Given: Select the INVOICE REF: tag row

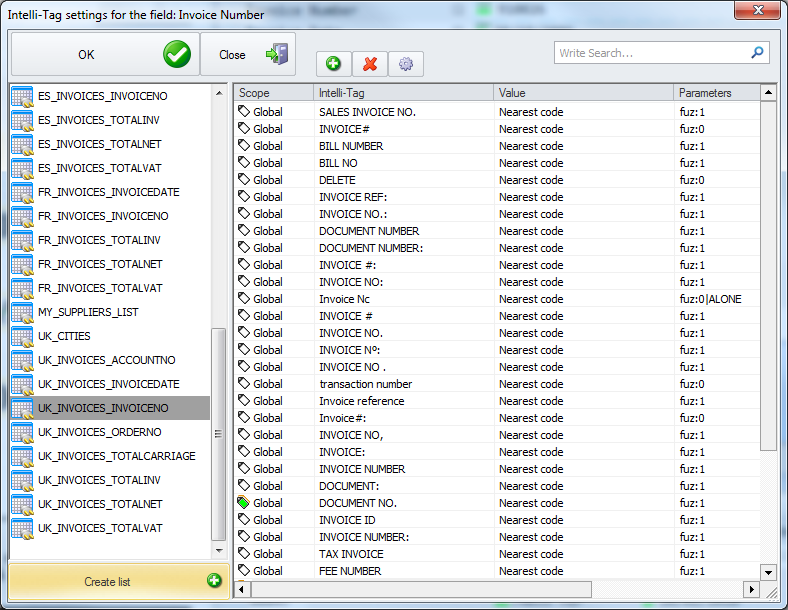Looking at the screenshot, I should click(x=498, y=197).
